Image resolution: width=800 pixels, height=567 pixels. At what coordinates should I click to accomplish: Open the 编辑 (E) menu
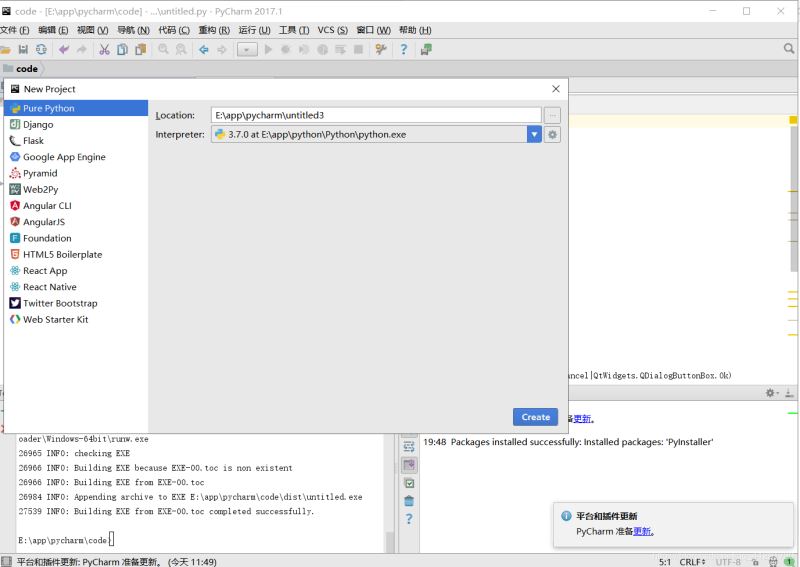53,30
